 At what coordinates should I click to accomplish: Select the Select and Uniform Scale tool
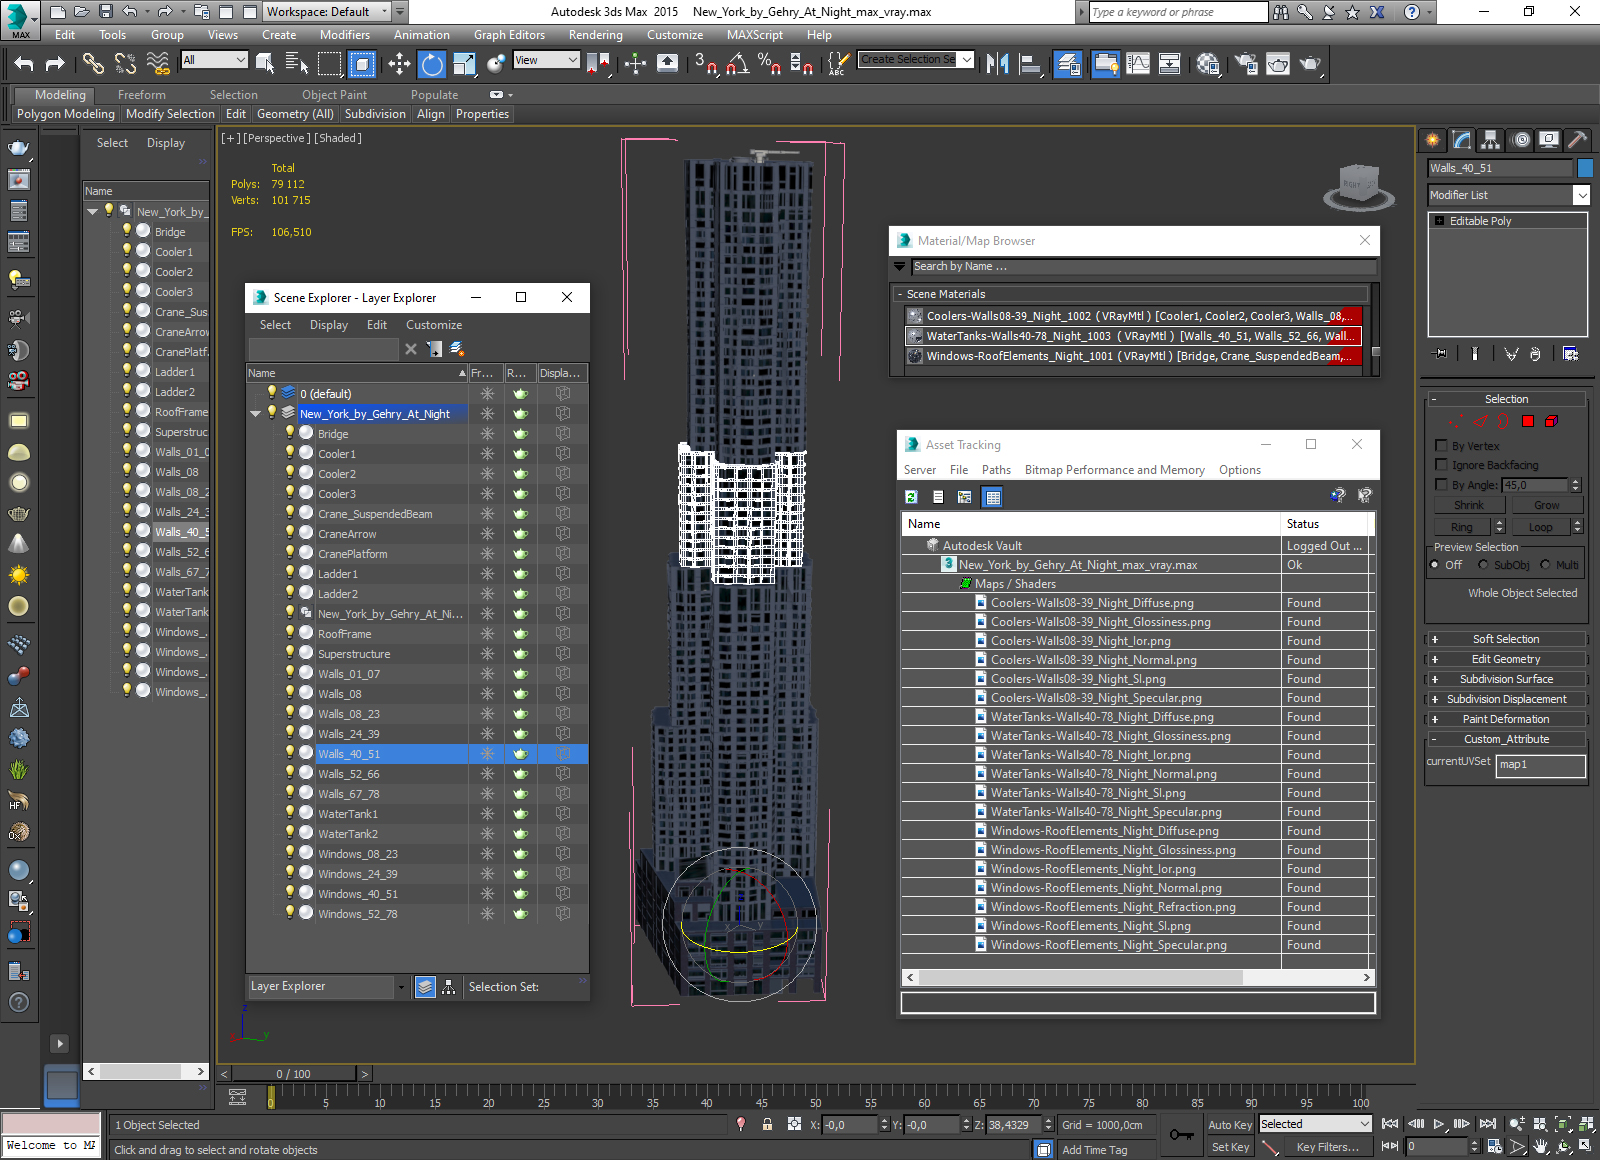pyautogui.click(x=464, y=64)
